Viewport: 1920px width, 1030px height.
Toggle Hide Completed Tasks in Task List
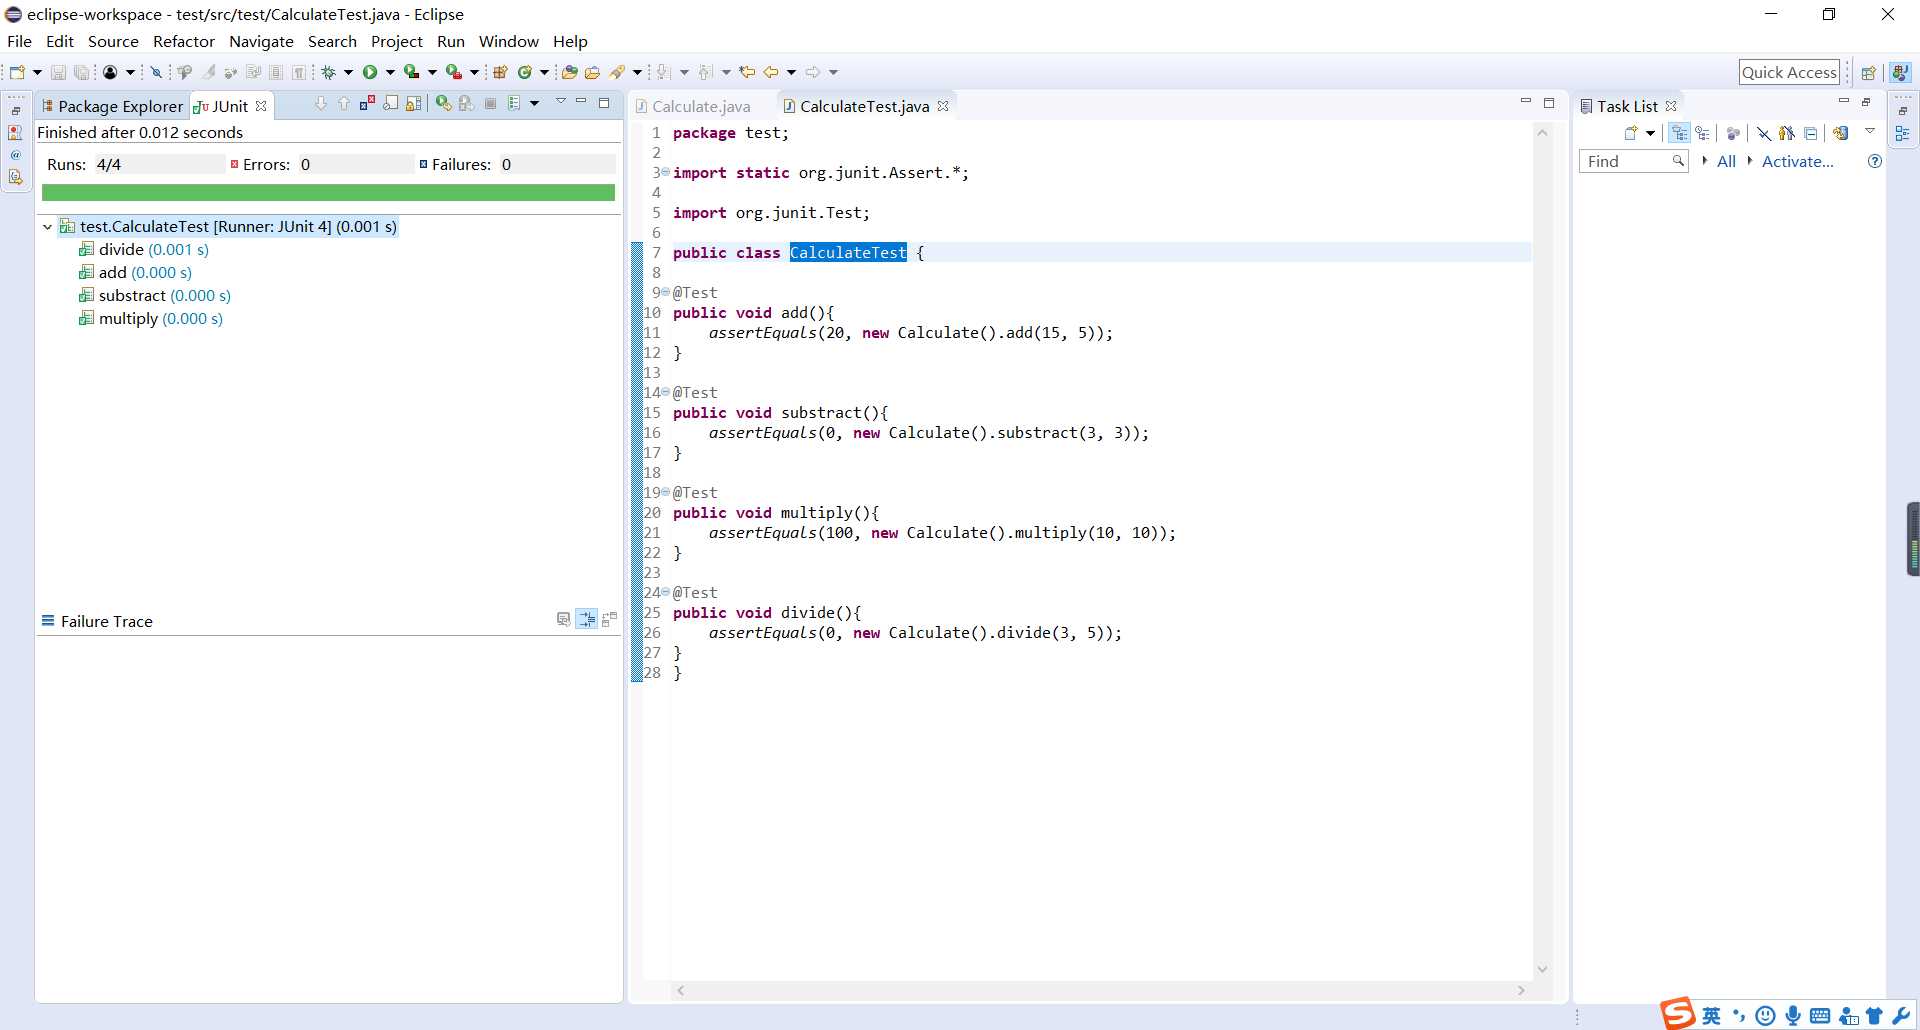(x=1763, y=133)
